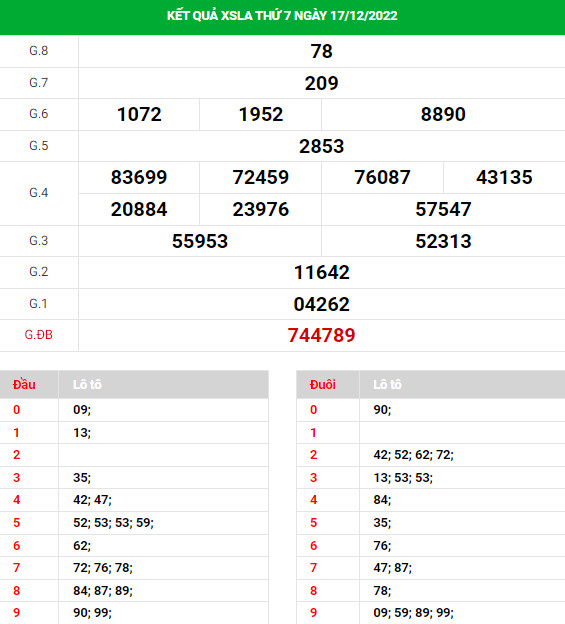This screenshot has width=565, height=624.
Task: Select the G.6 number 1072
Action: pos(139,115)
